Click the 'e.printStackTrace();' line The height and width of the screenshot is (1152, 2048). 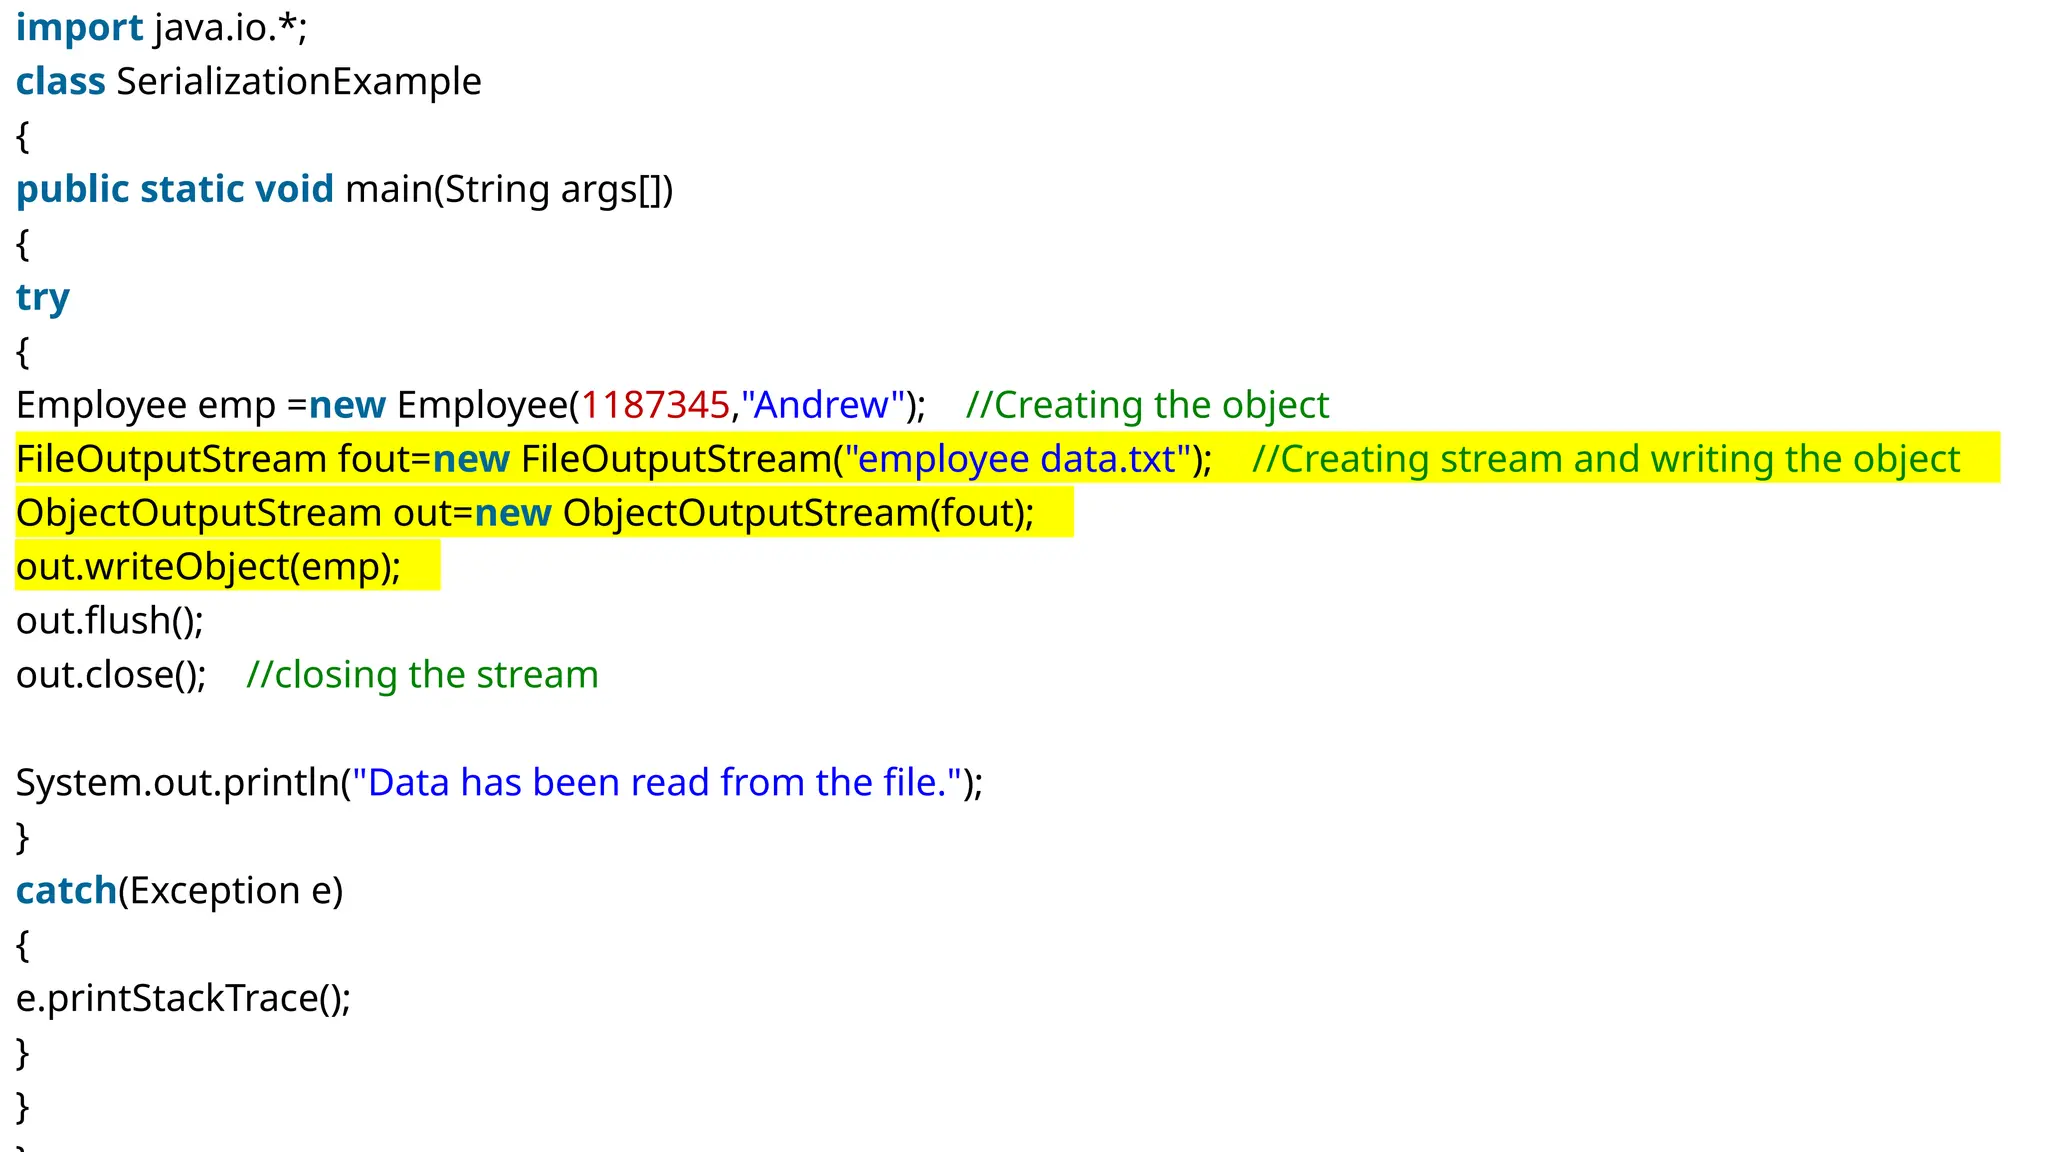(184, 999)
